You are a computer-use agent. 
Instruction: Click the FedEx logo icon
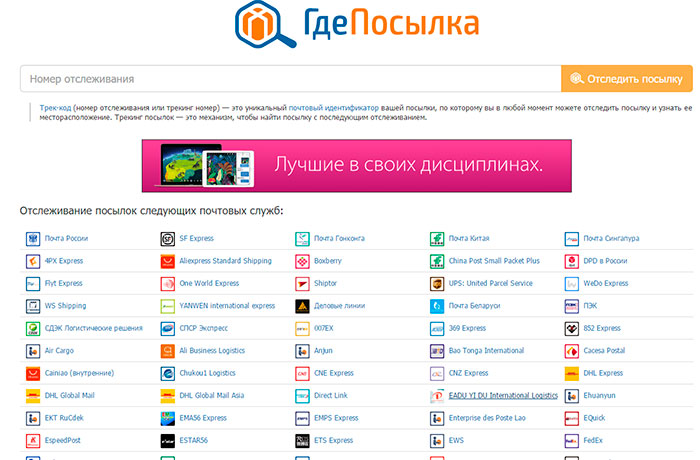point(571,440)
